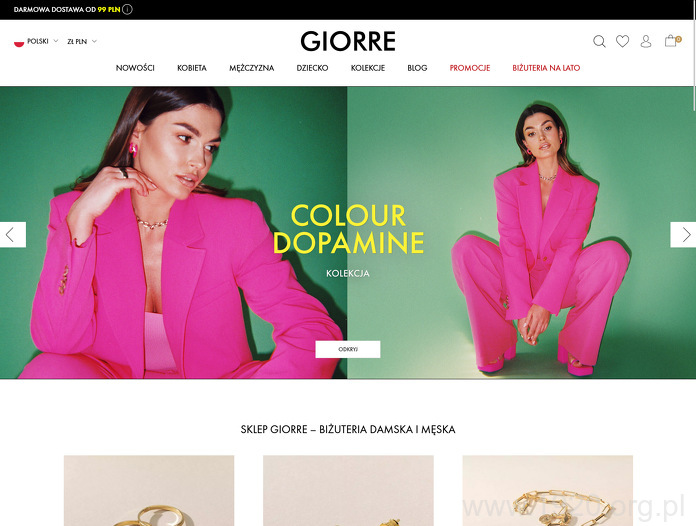Open the user account icon
The image size is (696, 526).
pos(646,41)
